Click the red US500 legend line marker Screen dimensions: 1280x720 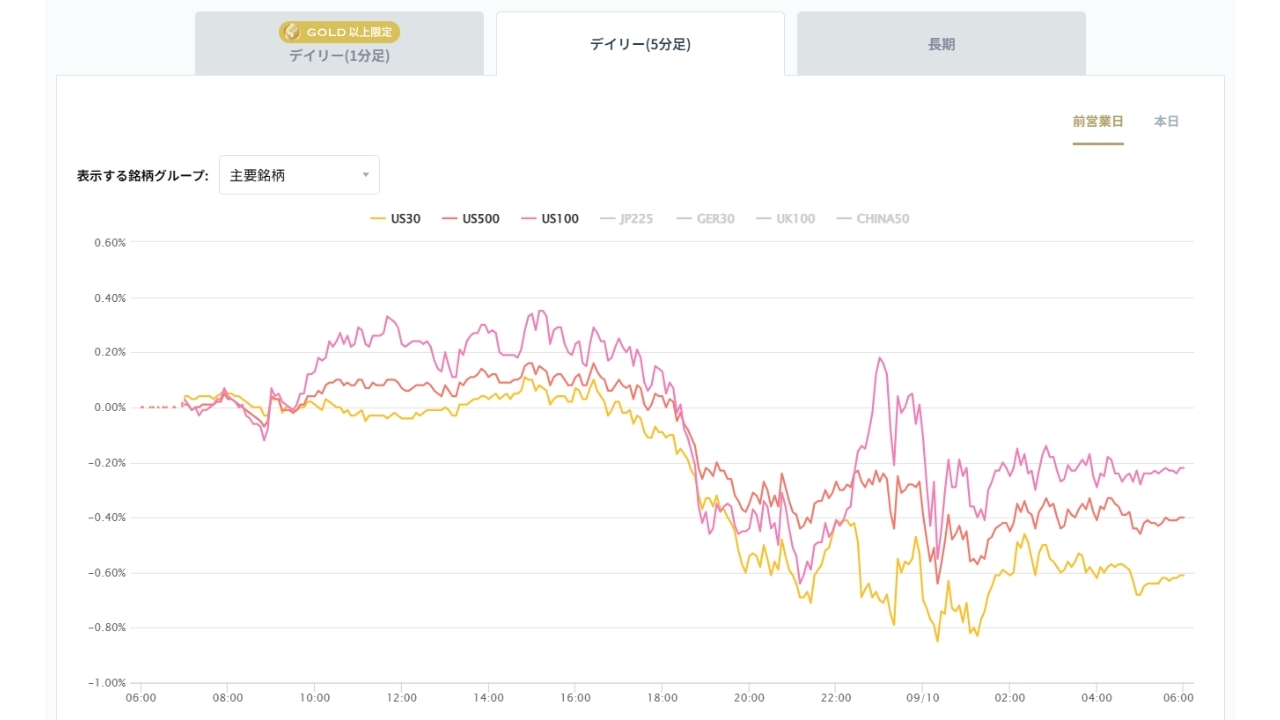(449, 219)
